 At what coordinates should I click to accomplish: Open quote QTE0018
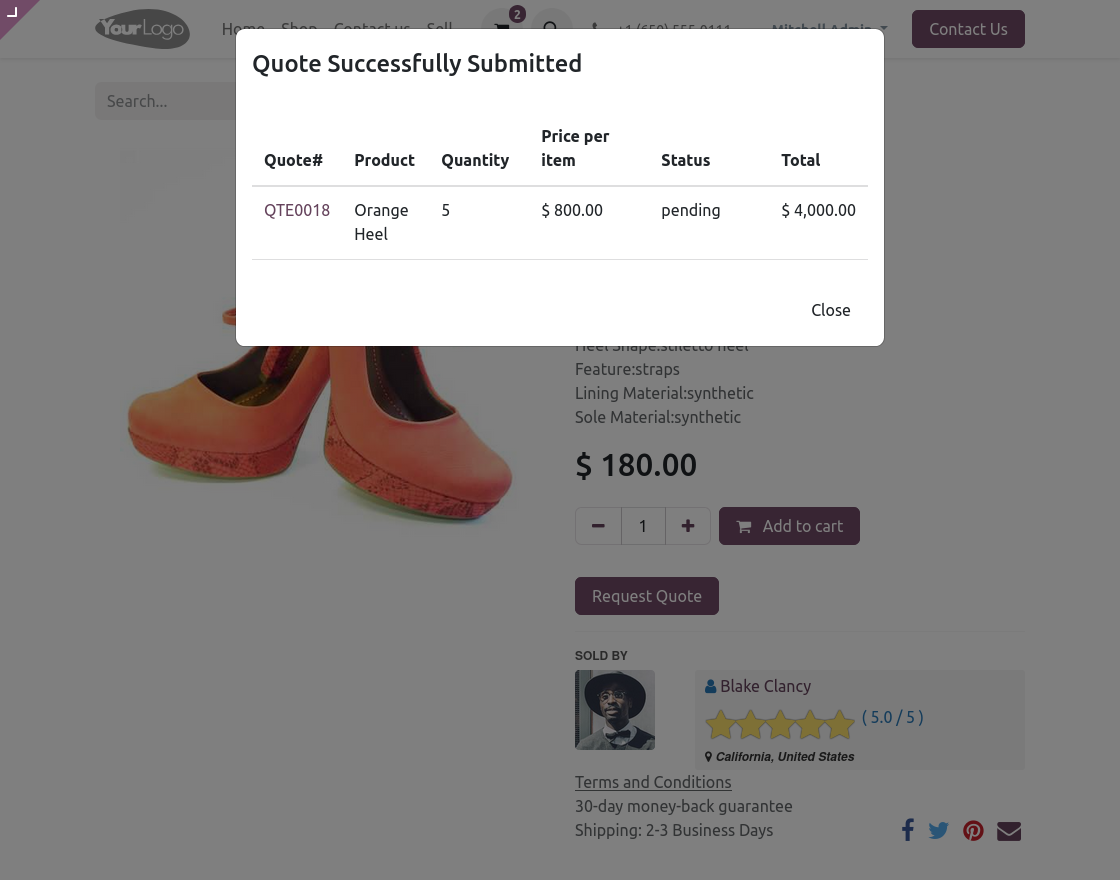297,210
